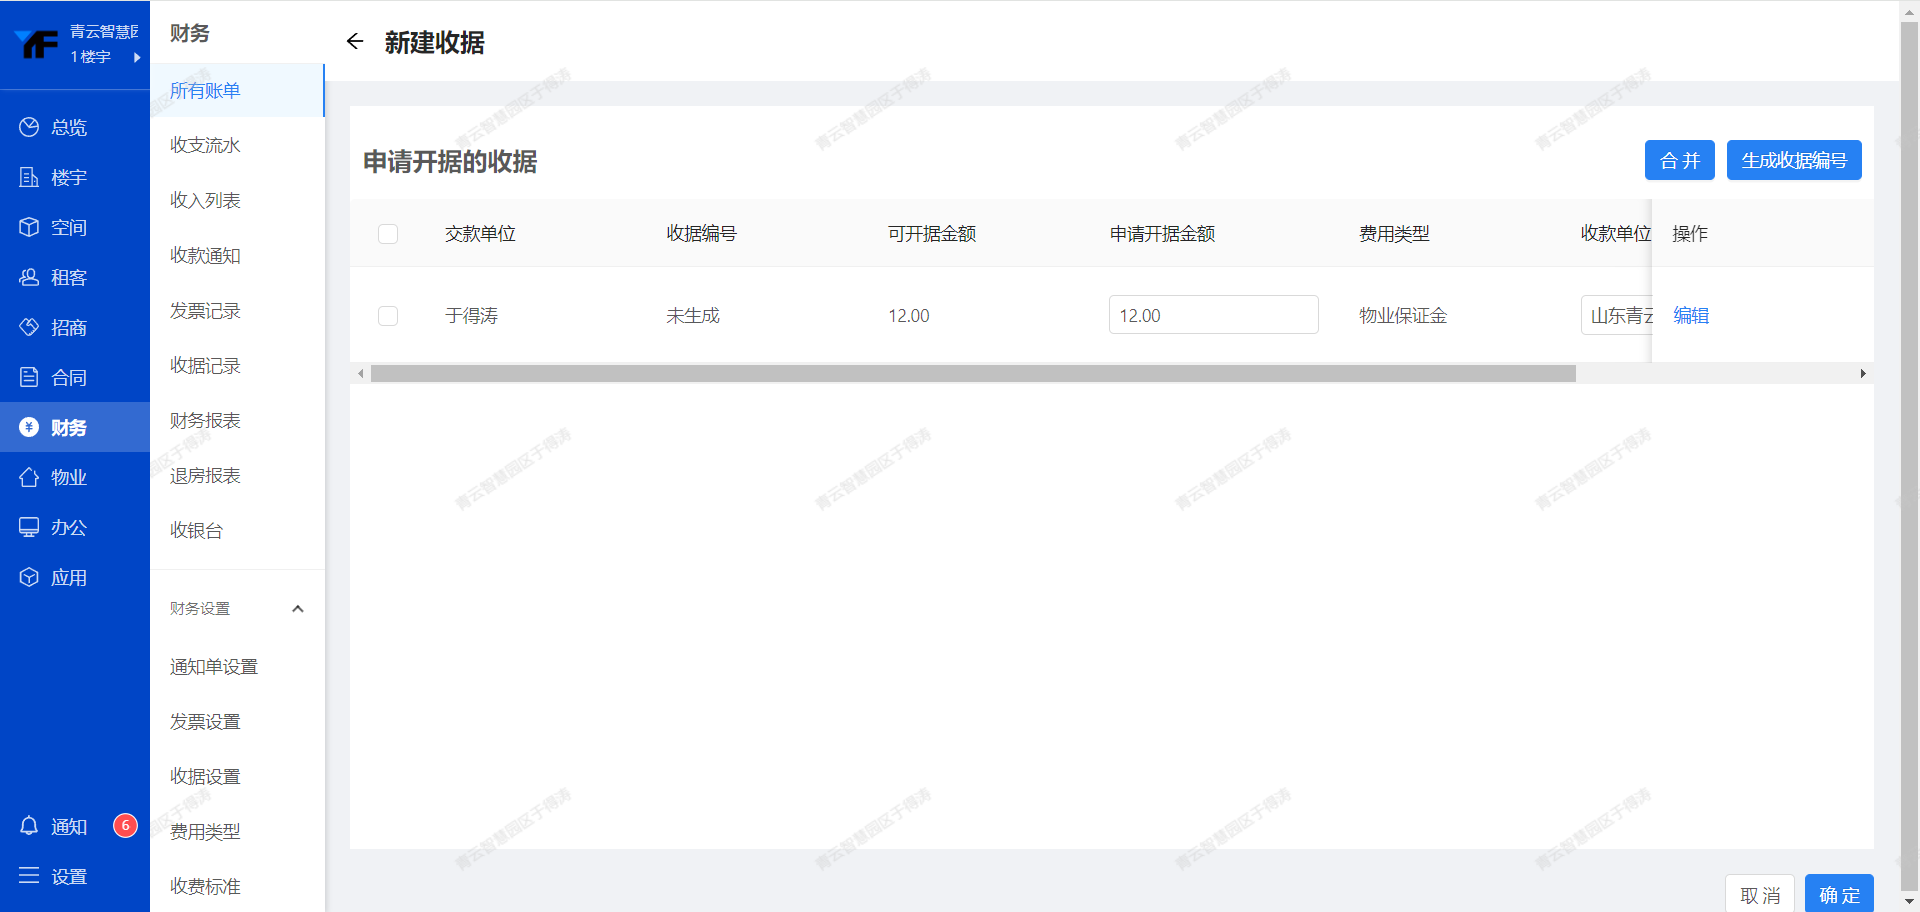Open the 空间 cube icon
The width and height of the screenshot is (1920, 912).
coord(29,227)
